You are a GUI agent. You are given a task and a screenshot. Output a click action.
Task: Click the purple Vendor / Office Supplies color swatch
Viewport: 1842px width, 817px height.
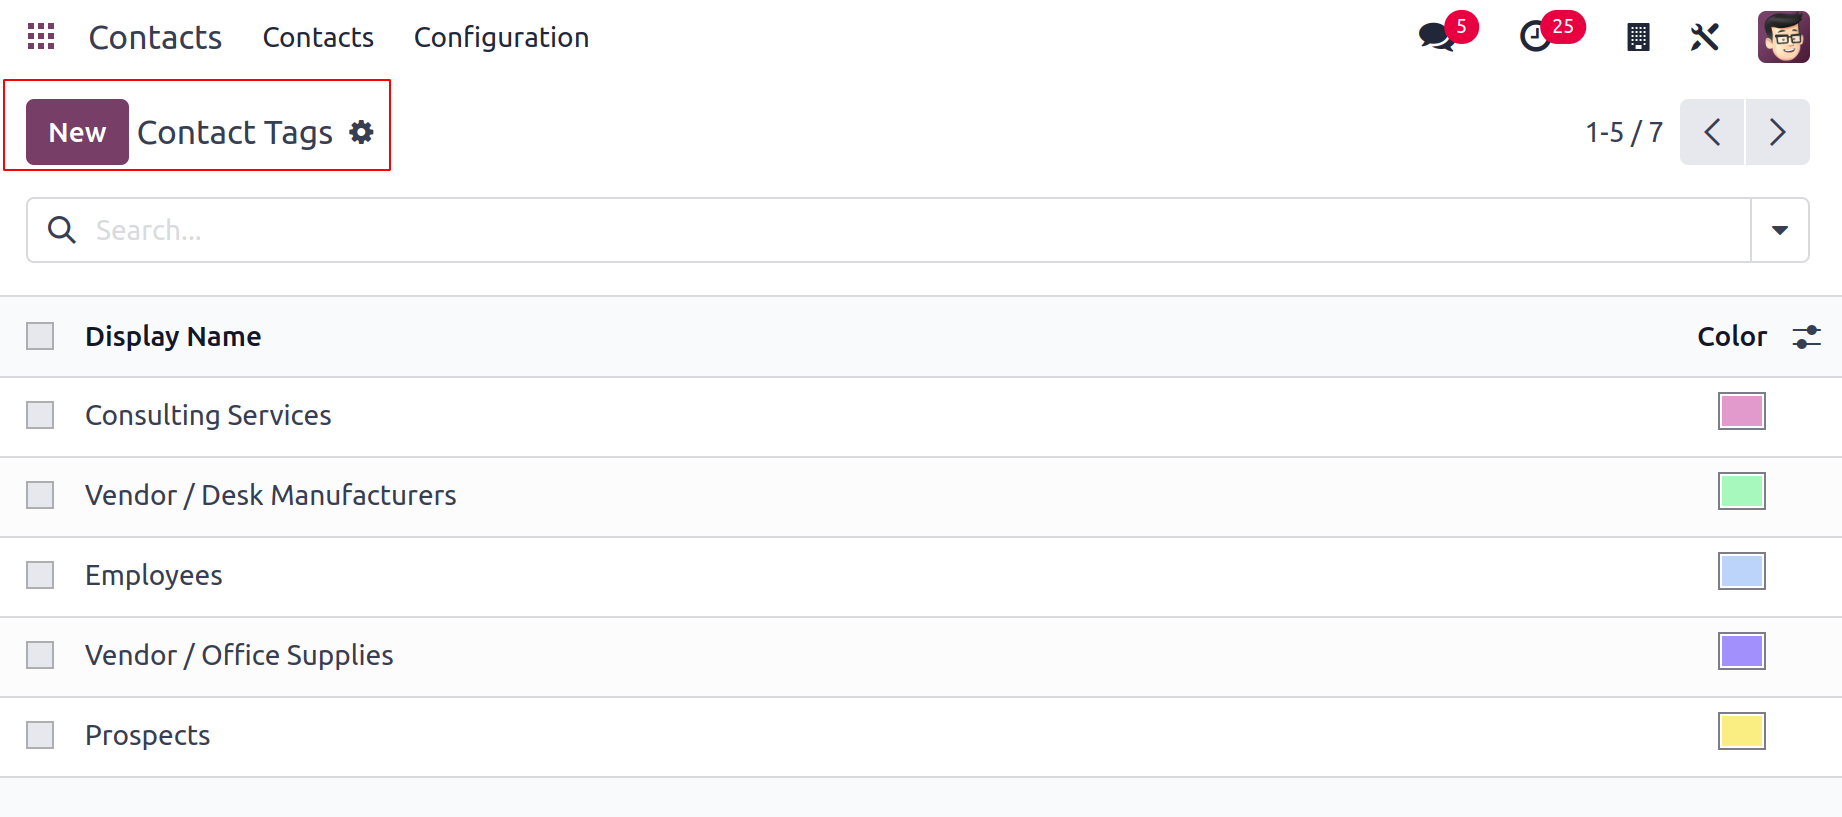pyautogui.click(x=1742, y=651)
